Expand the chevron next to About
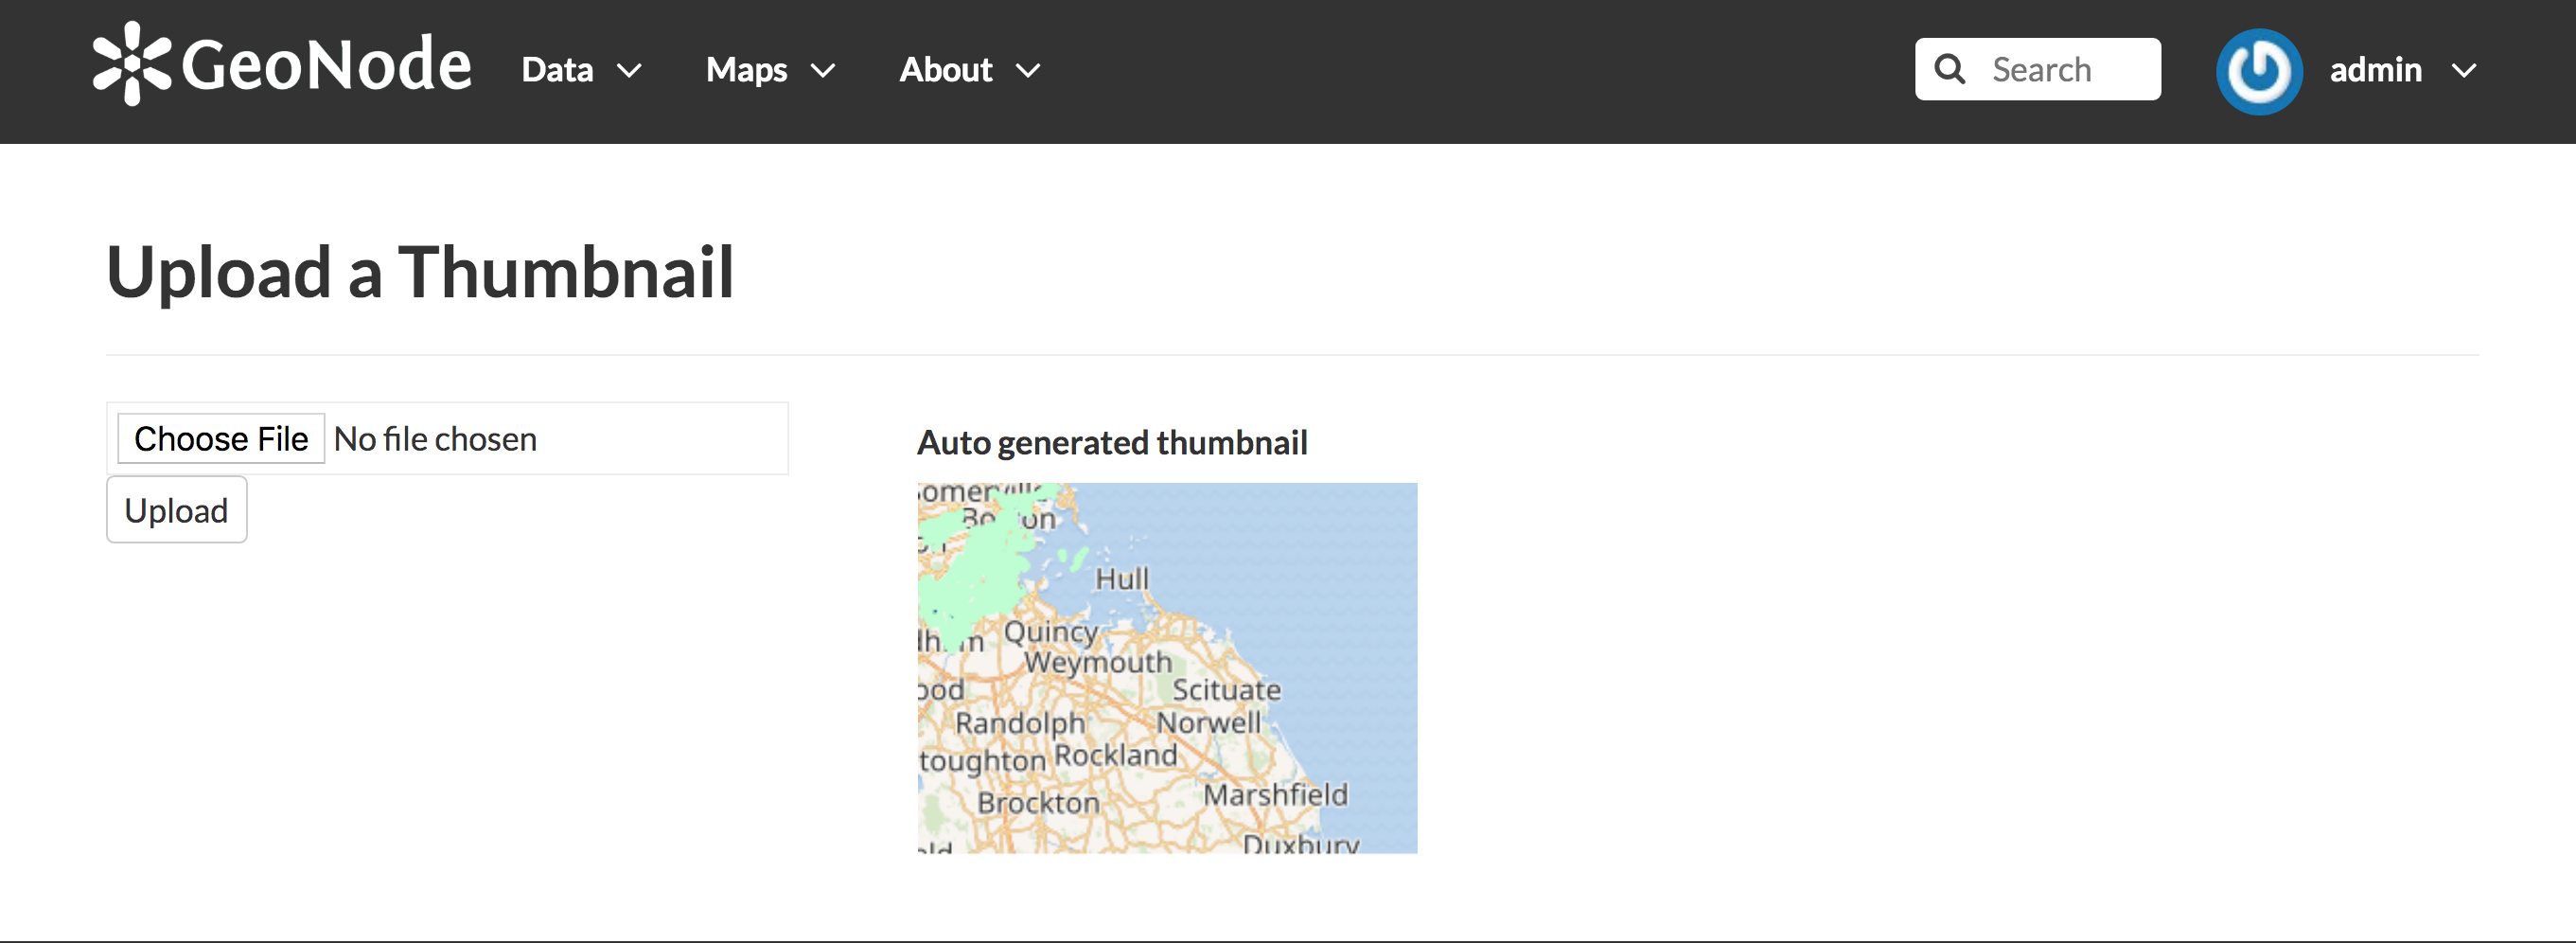2576x943 pixels. tap(1028, 71)
